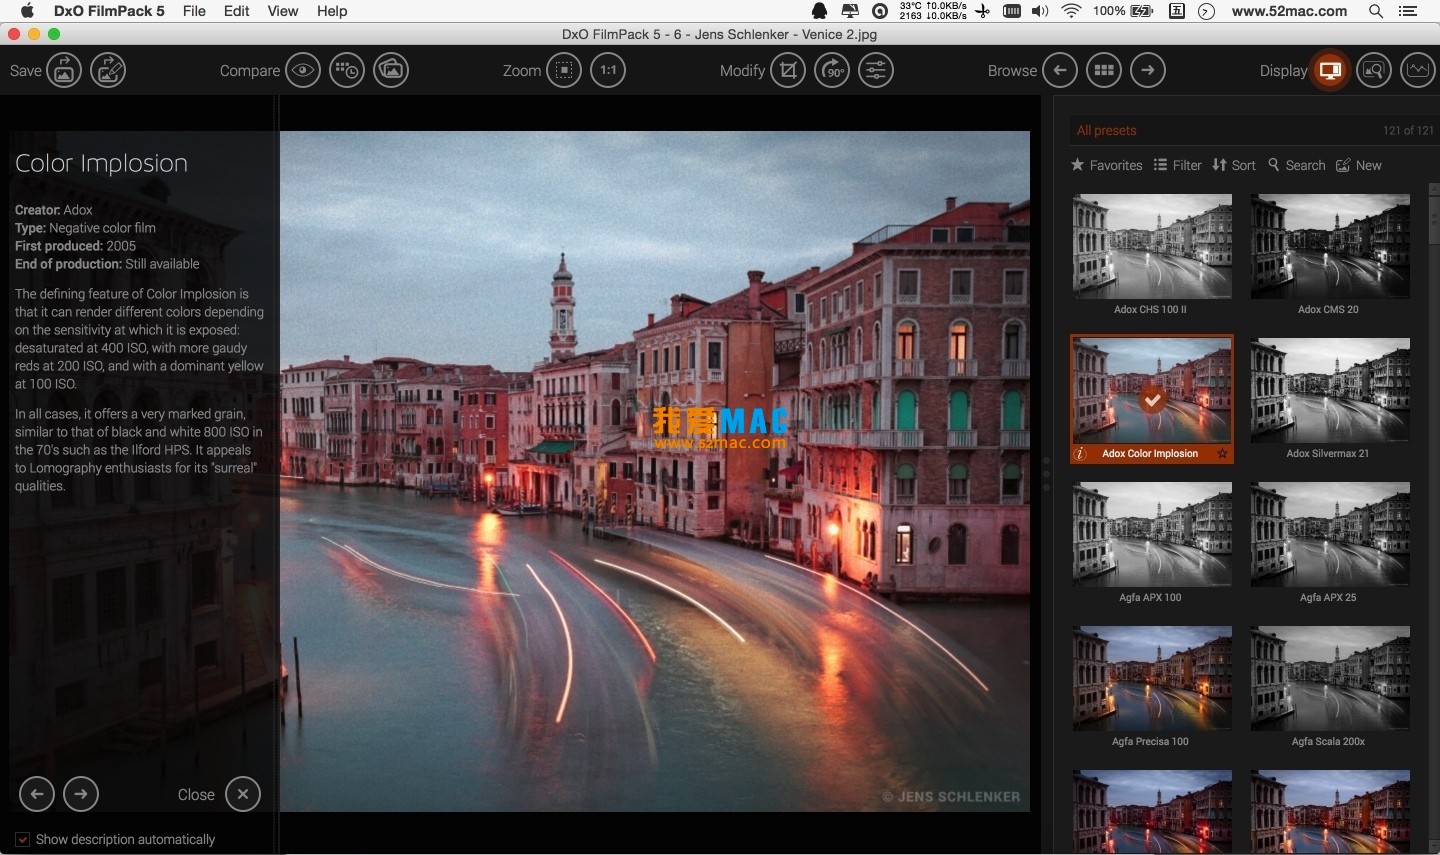Click the Spotlight search icon in menu bar
Screen dimensions: 1440x855
1376,11
